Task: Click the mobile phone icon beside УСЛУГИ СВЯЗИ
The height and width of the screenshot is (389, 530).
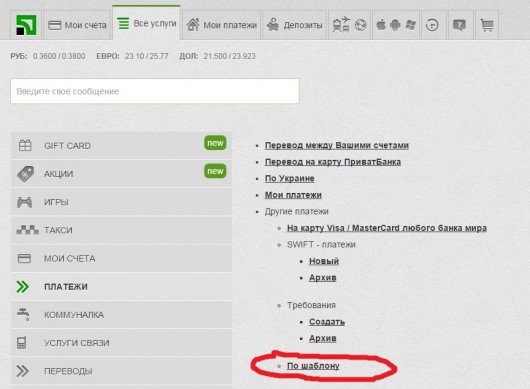Action: coord(22,343)
